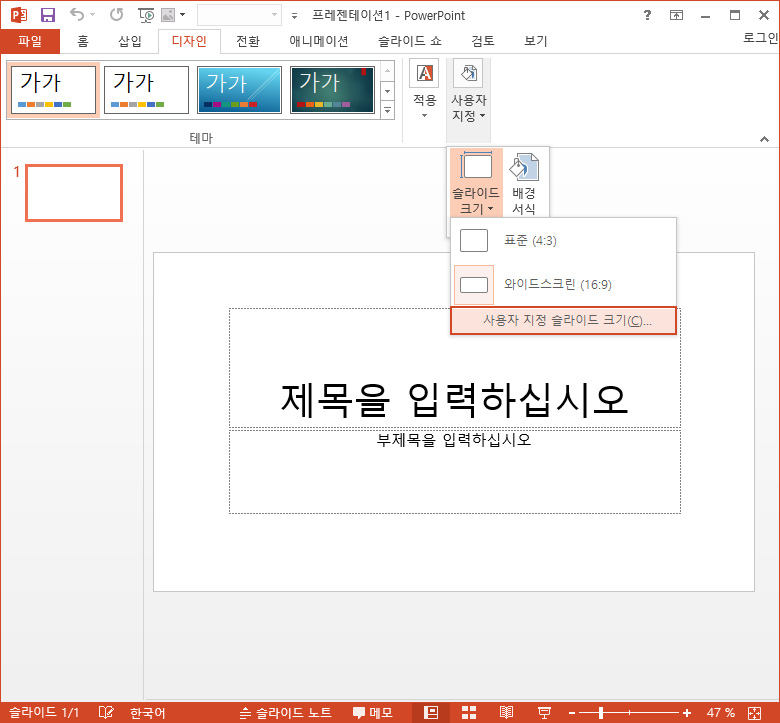780x723 pixels.
Task: Click the 47 % zoom level
Action: click(x=720, y=713)
